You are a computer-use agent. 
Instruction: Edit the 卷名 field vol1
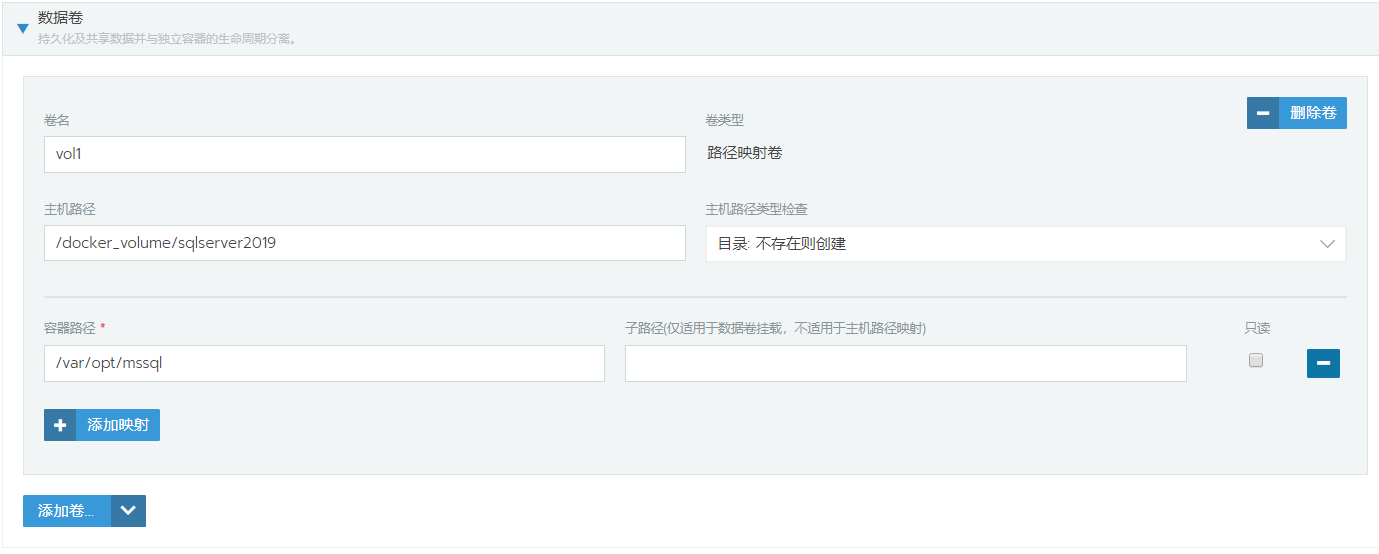(x=364, y=154)
